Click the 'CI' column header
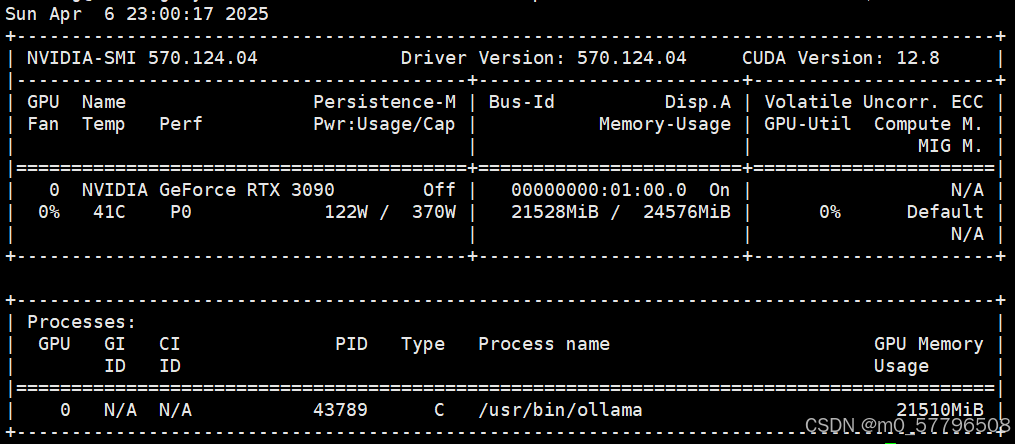1015x444 pixels. tap(170, 344)
